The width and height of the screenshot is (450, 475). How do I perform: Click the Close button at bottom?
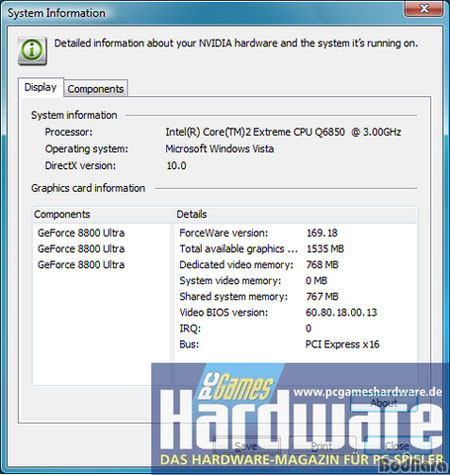pyautogui.click(x=397, y=446)
